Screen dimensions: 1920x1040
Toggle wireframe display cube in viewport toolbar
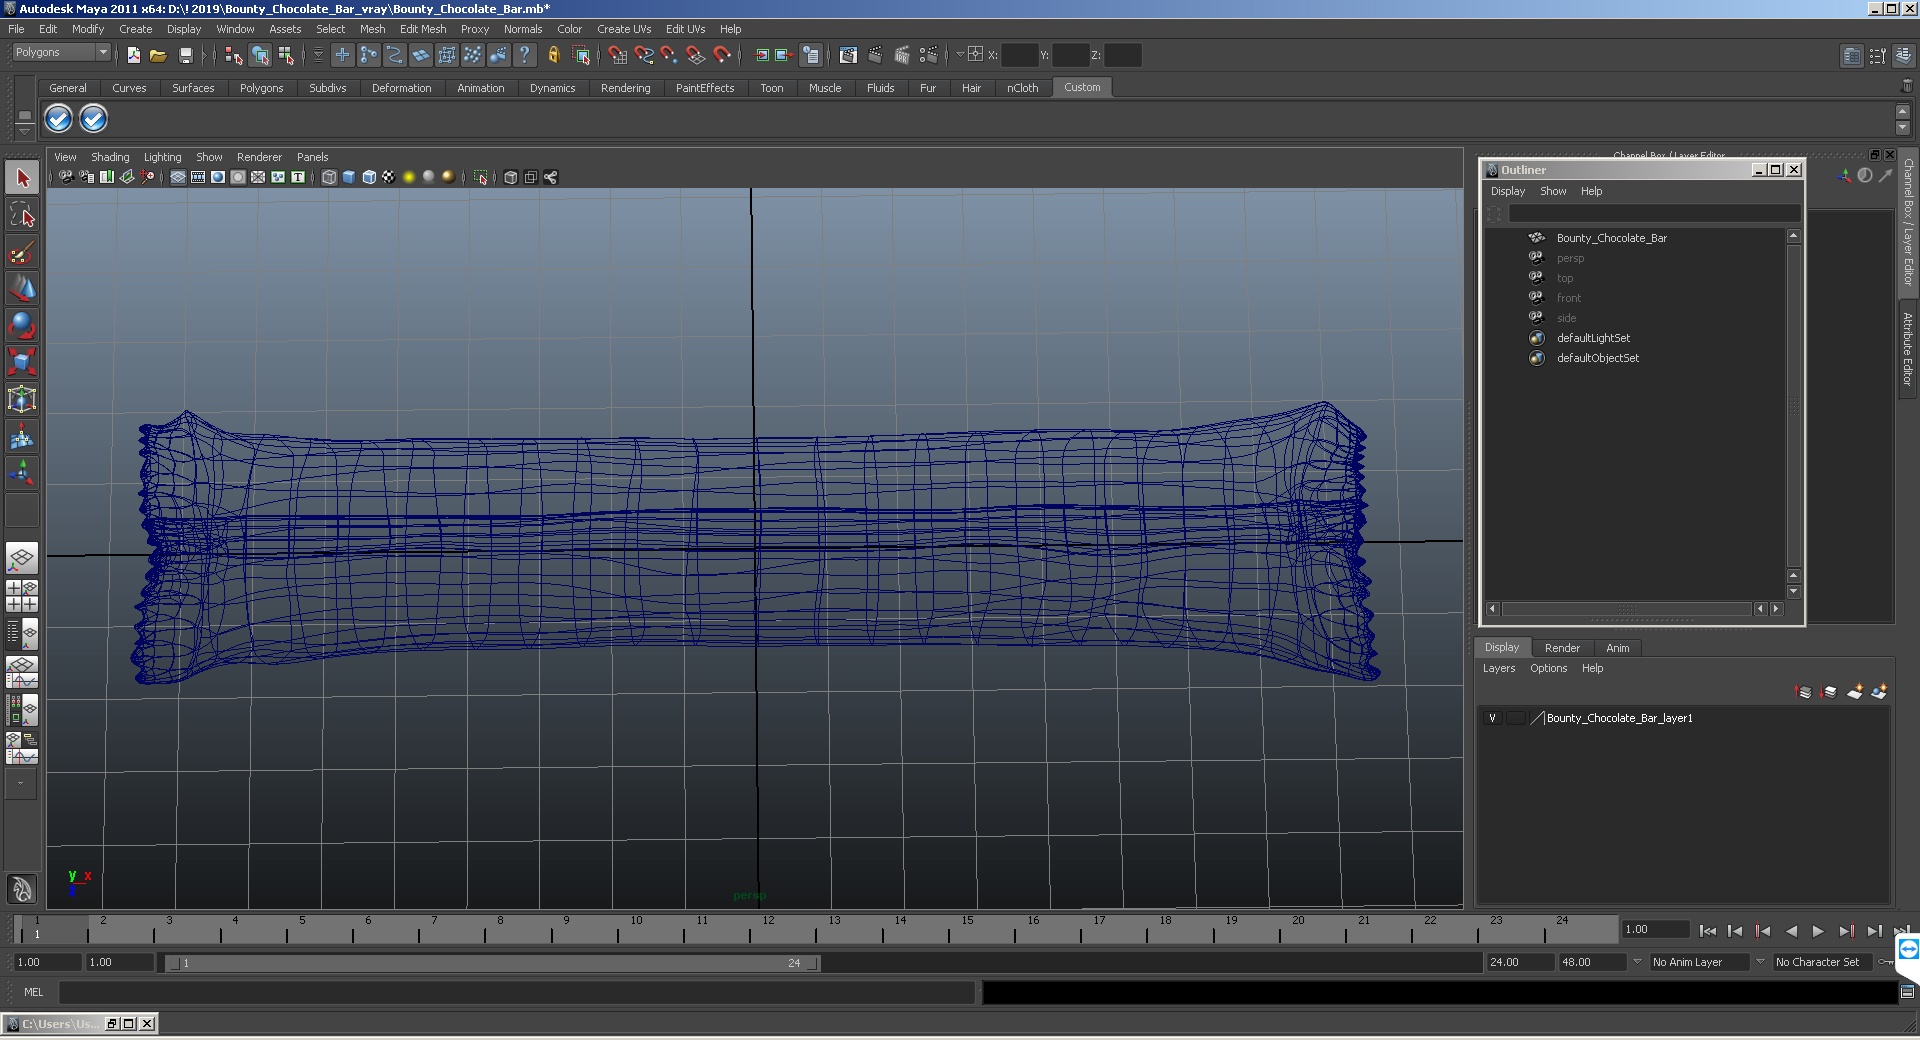[329, 177]
